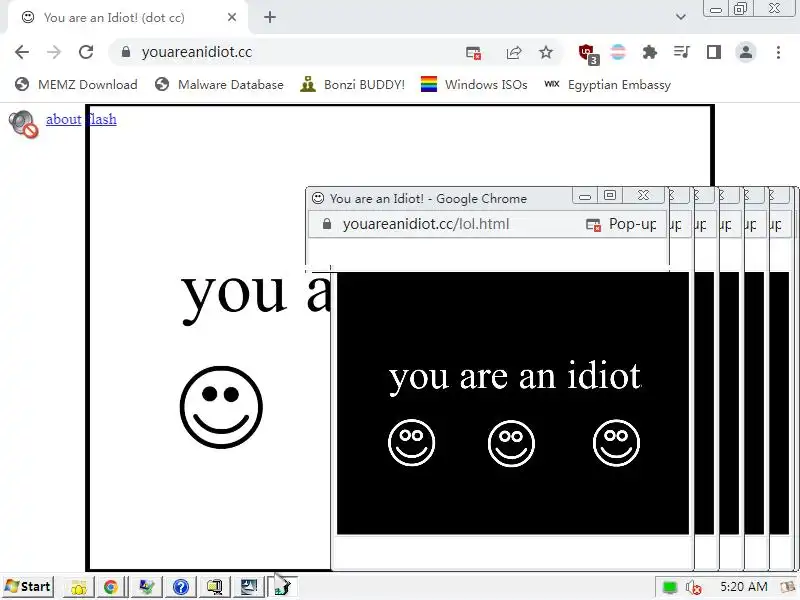Click the popup's lol.html address
This screenshot has height=600, width=800.
click(x=426, y=224)
